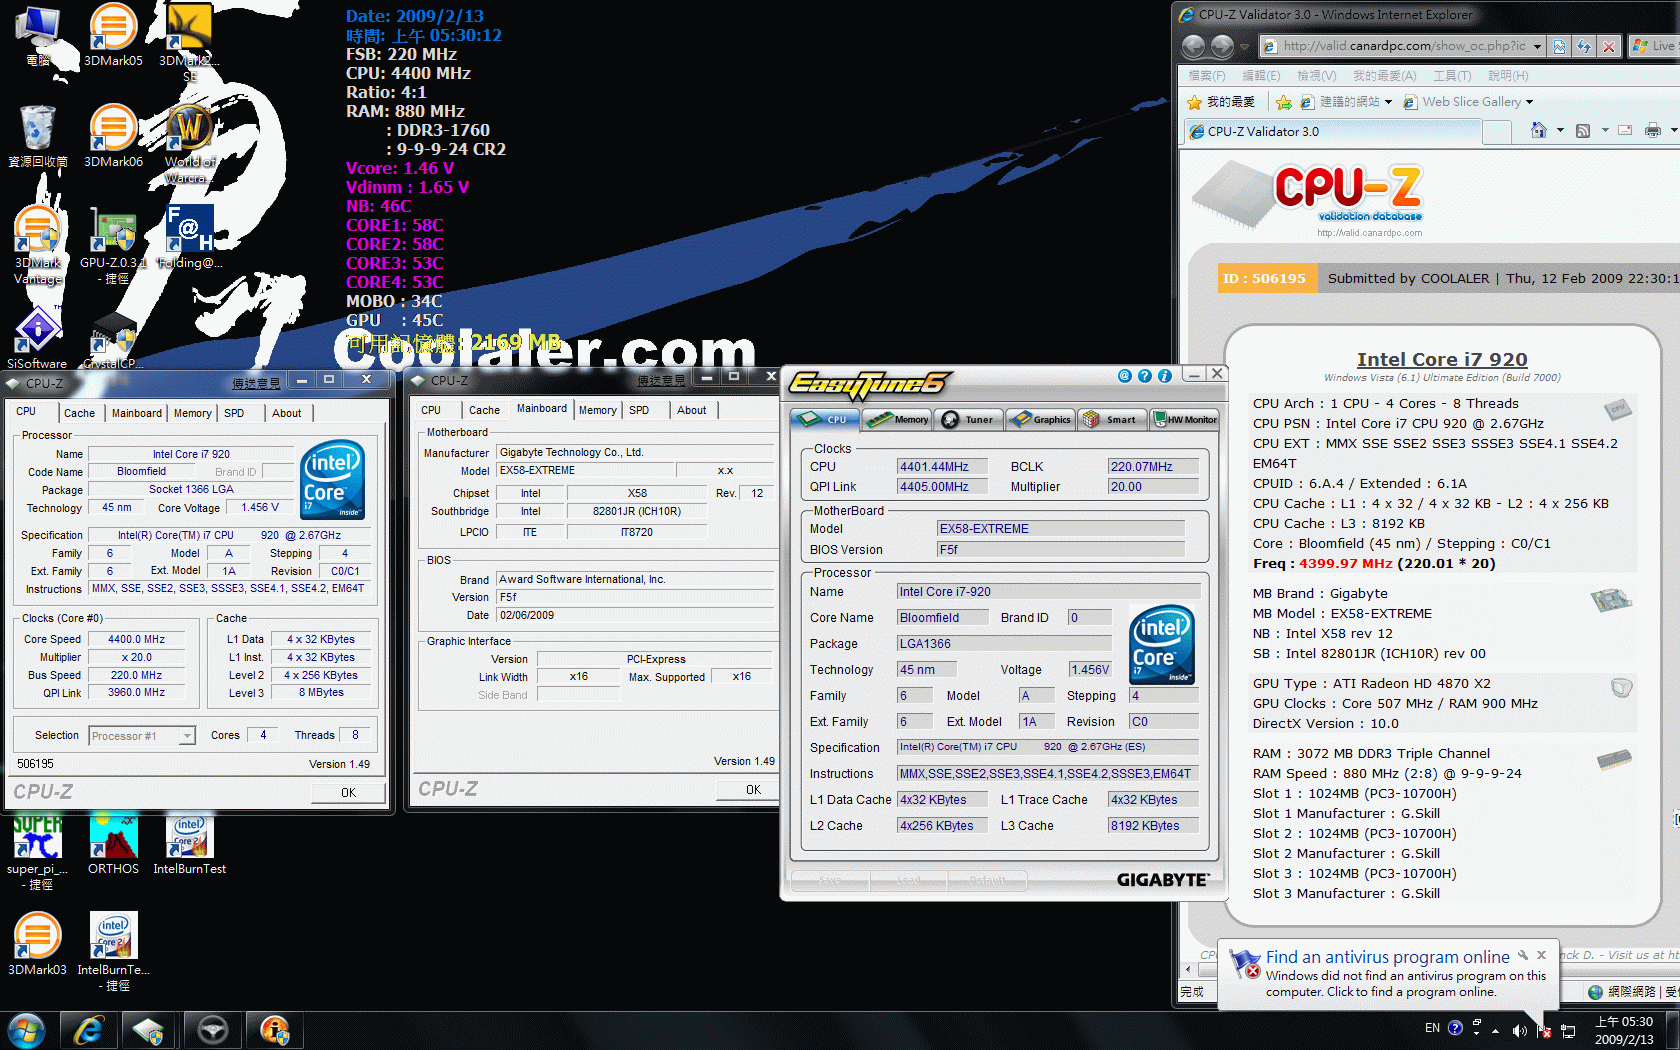This screenshot has width=1680, height=1050.
Task: Select HW Monitor tab in EasyTune6
Action: click(1185, 419)
